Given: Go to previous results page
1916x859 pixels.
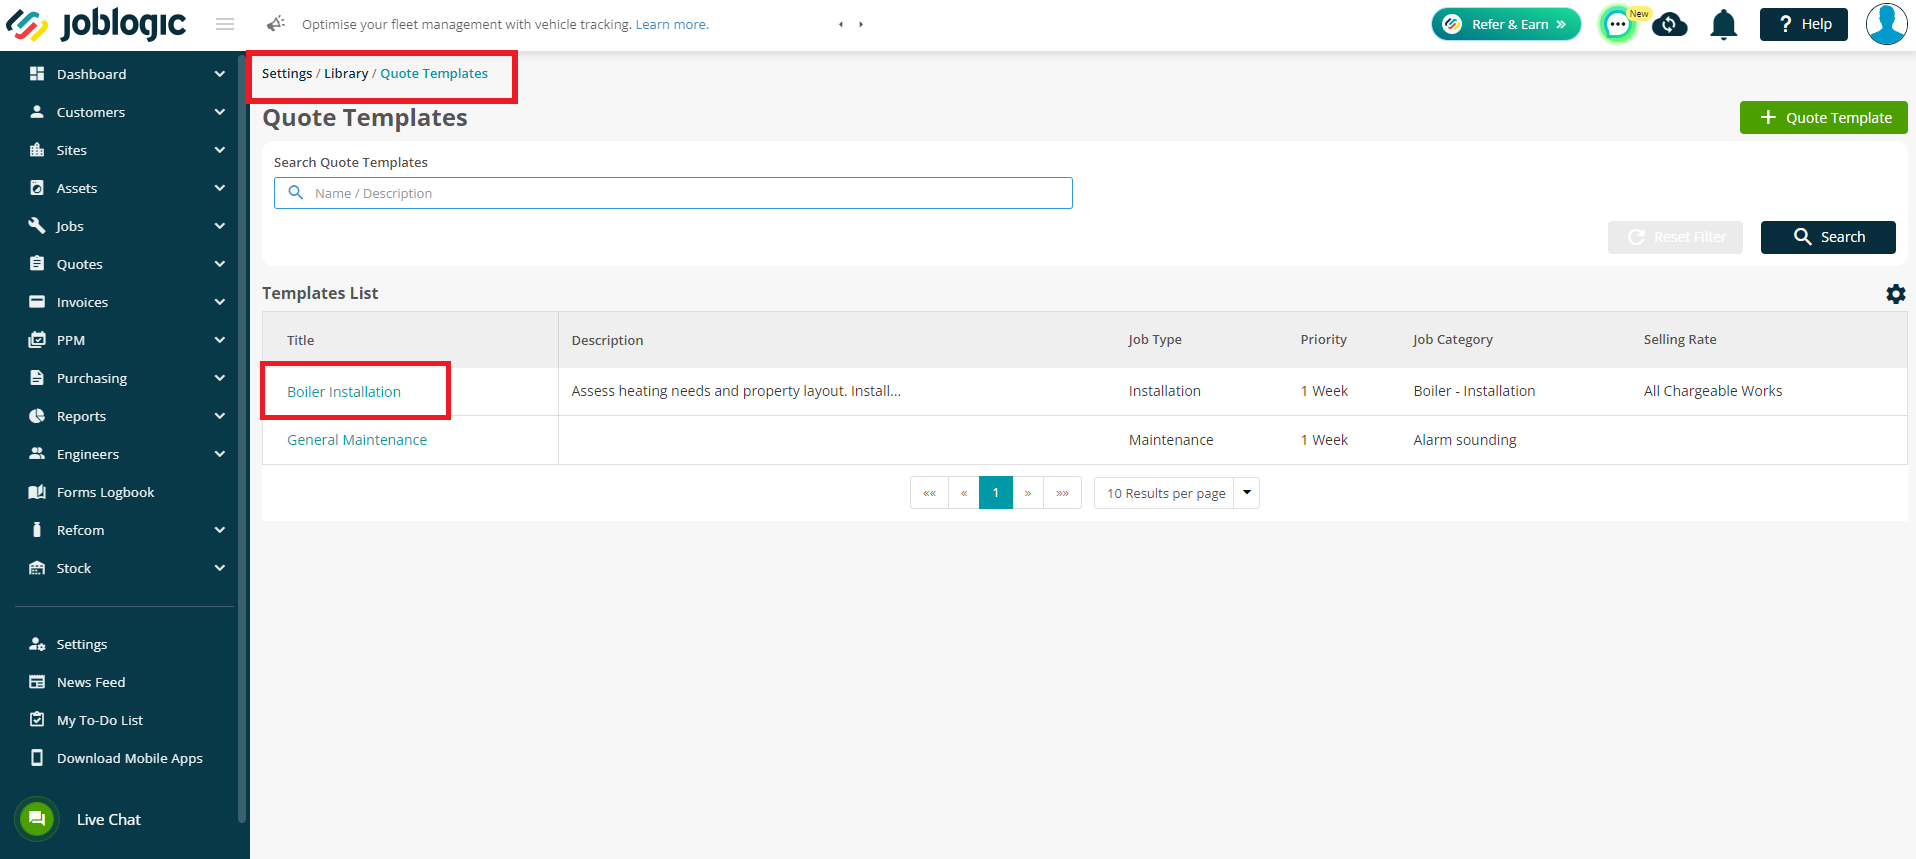Looking at the screenshot, I should pyautogui.click(x=964, y=493).
